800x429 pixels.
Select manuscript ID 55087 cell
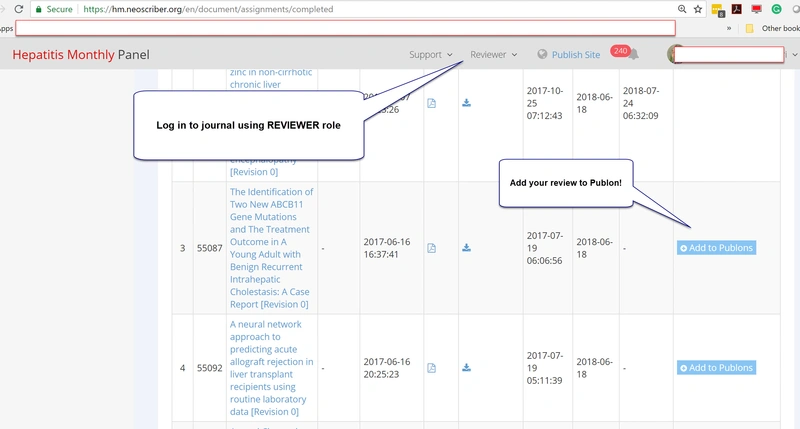(210, 248)
